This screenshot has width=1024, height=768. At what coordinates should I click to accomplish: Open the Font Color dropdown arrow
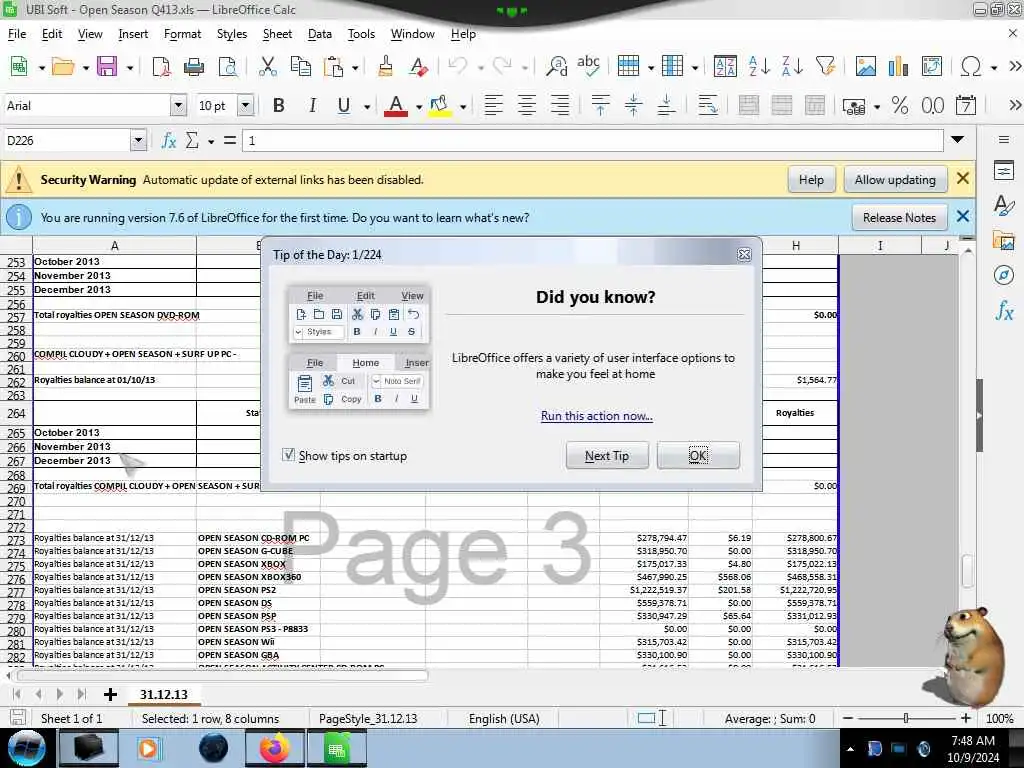tap(419, 106)
